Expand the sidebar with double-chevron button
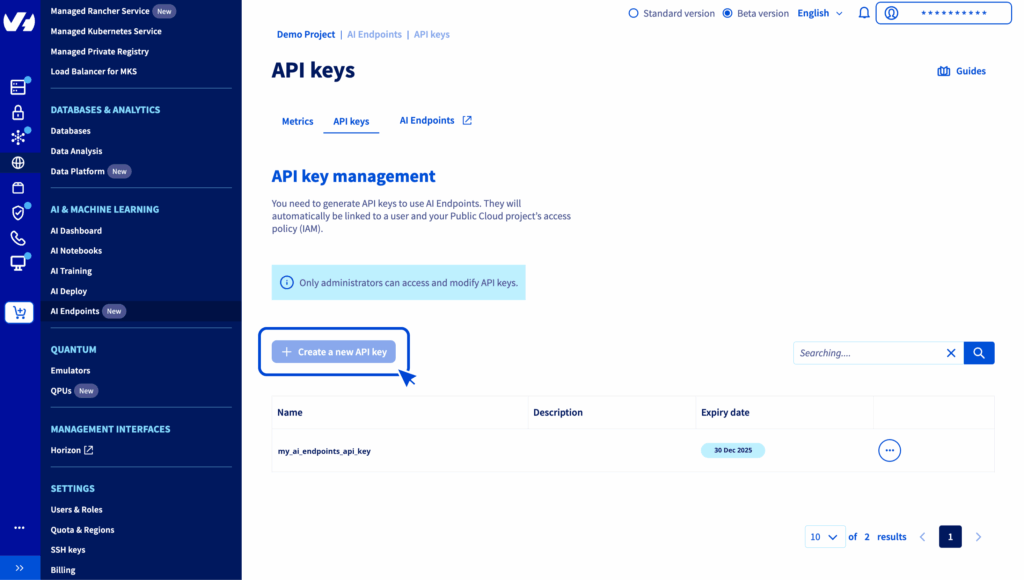Image resolution: width=1024 pixels, height=580 pixels. (19, 568)
